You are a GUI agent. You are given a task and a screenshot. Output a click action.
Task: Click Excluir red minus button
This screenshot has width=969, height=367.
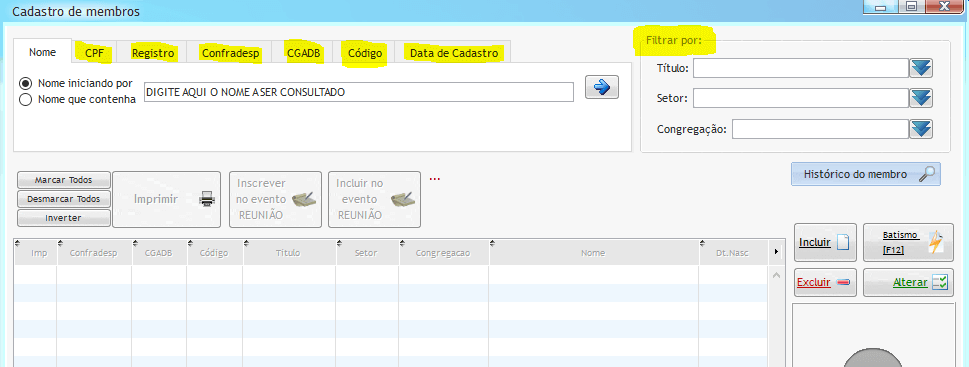coord(825,282)
